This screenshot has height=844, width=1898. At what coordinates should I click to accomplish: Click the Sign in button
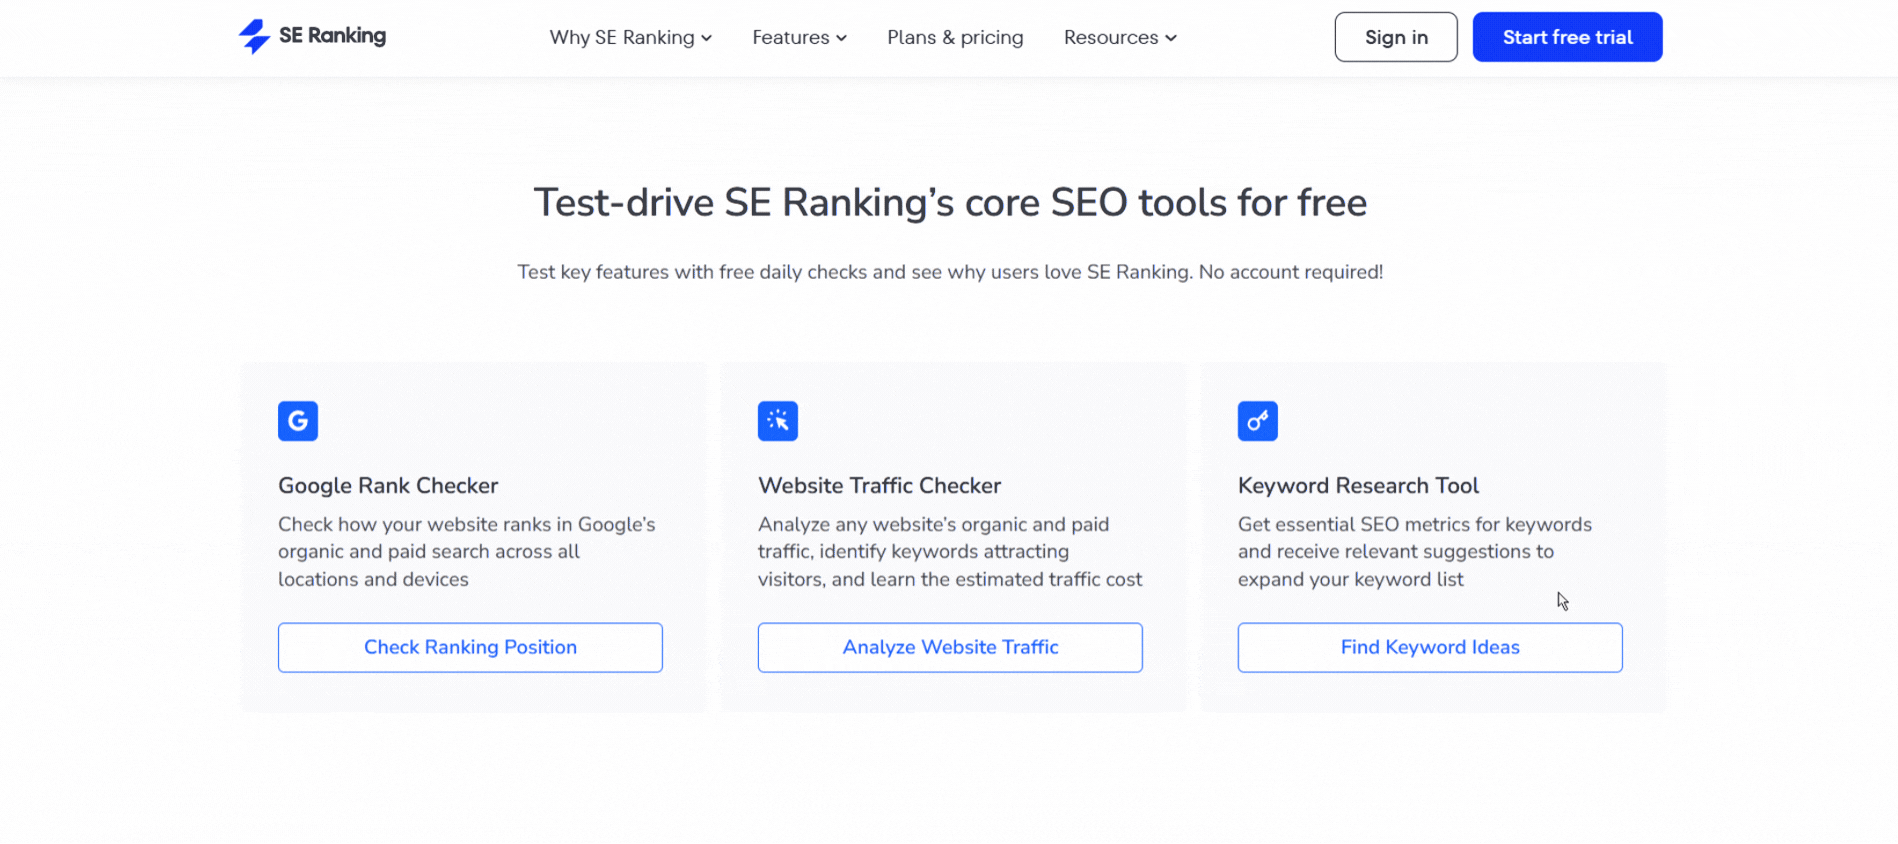[1395, 36]
